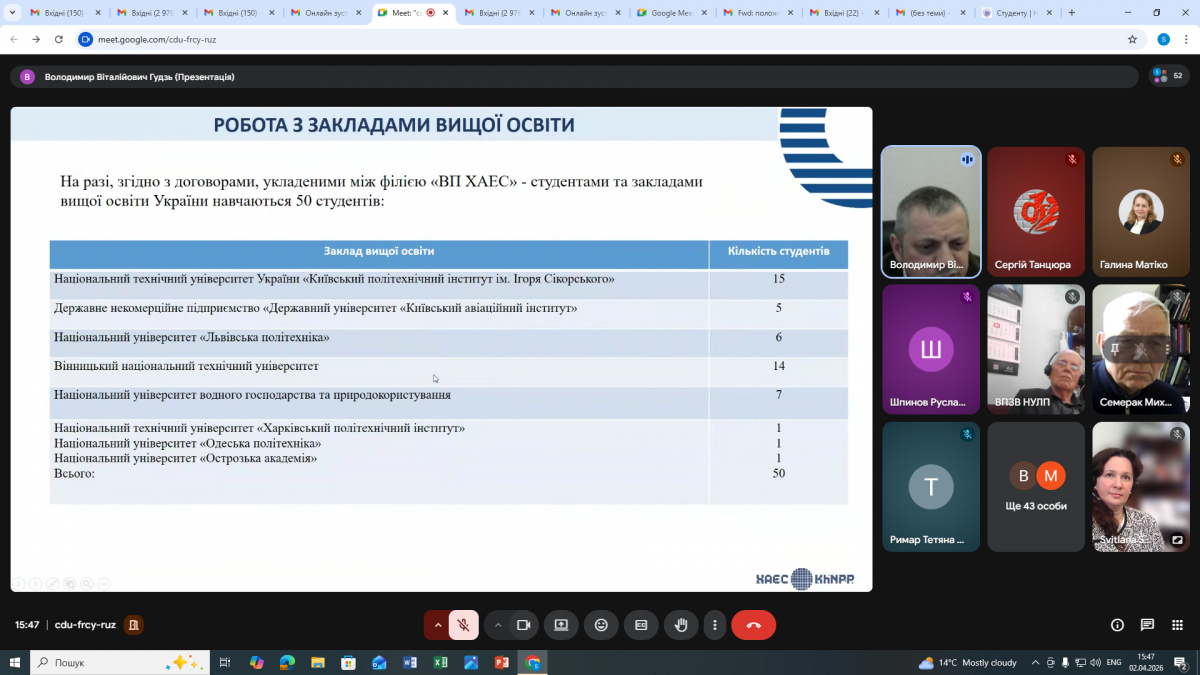The image size is (1200, 675).
Task: Open the 'Ще 43 особи' tile
Action: pos(1036,487)
